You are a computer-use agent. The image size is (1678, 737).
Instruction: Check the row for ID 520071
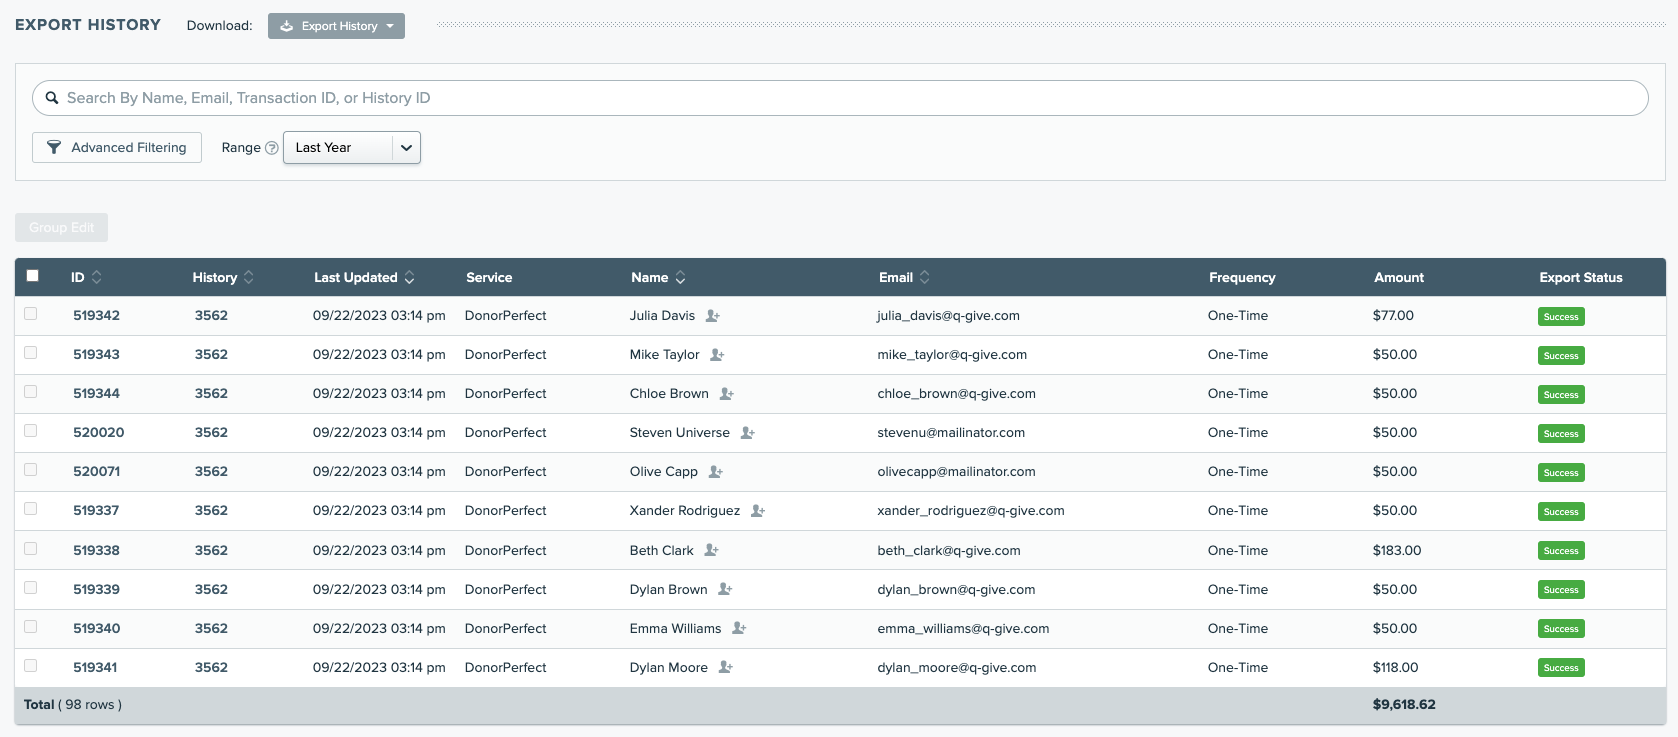click(31, 470)
